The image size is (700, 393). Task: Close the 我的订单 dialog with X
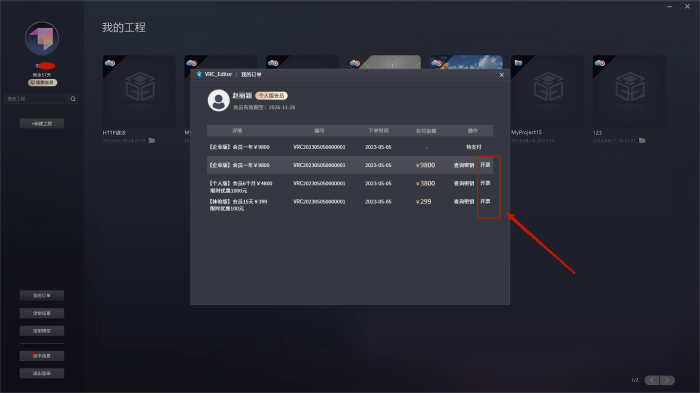pos(501,75)
